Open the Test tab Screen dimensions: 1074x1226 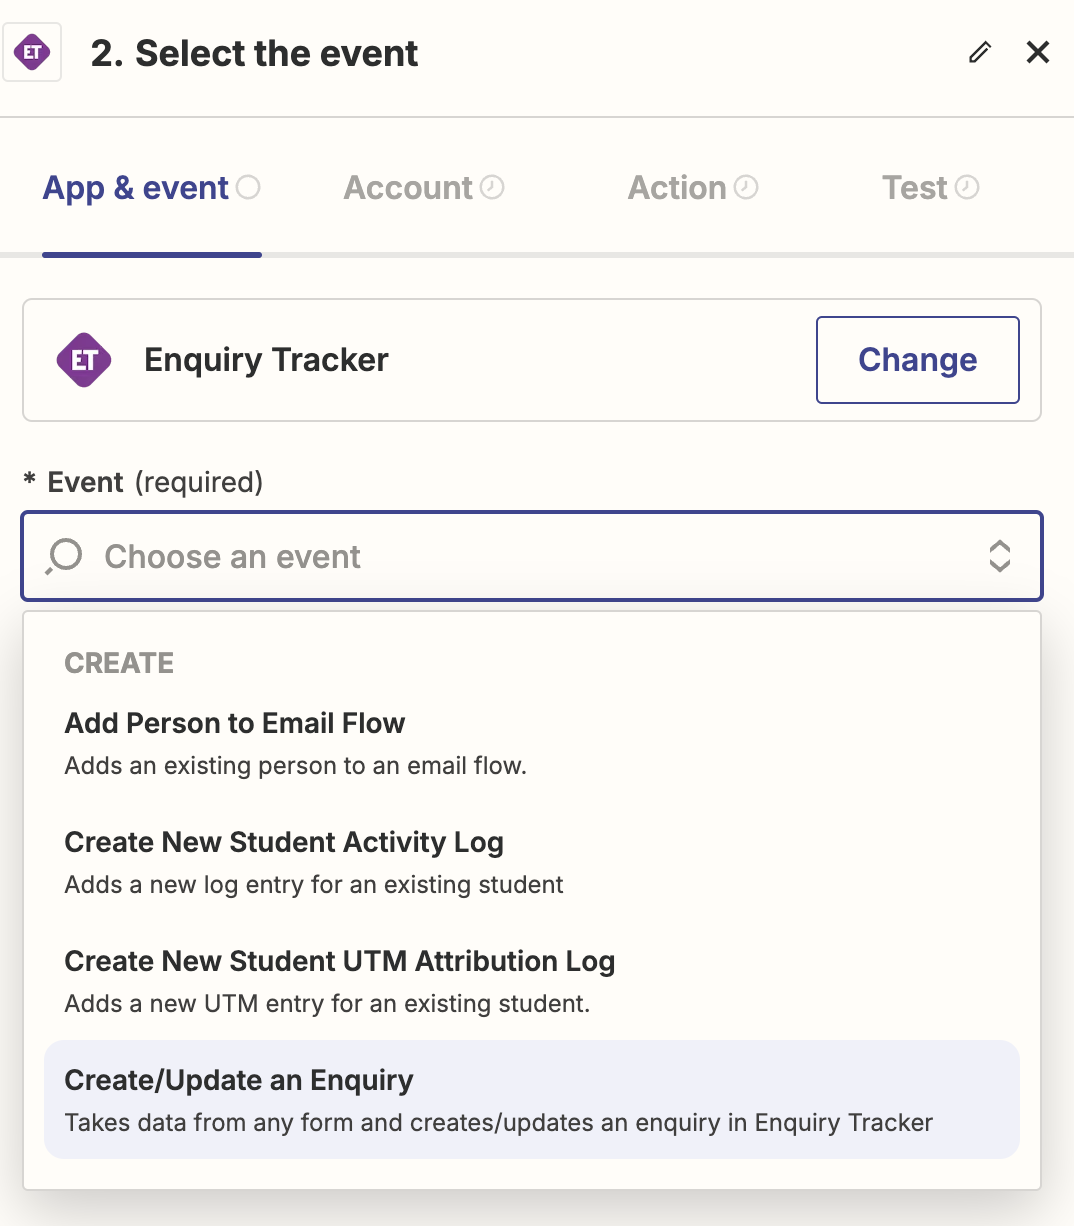click(915, 187)
